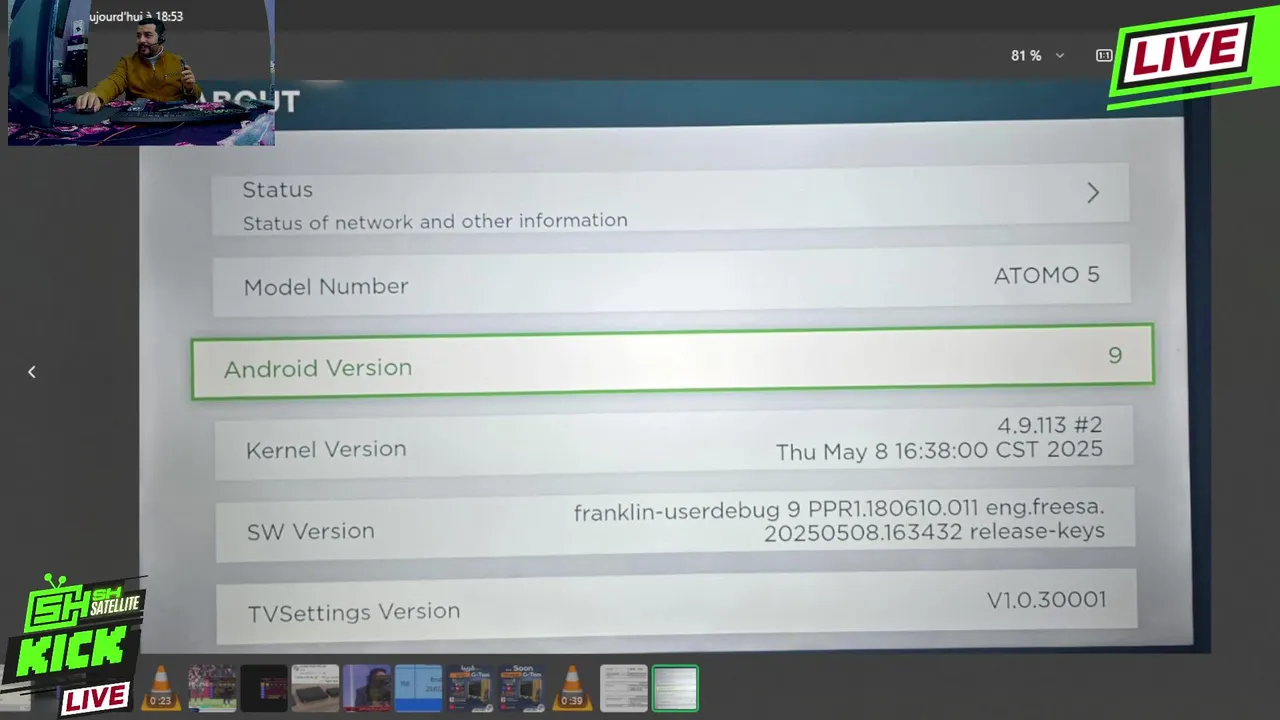Open the VLC video thumbnail marked 0:23
The height and width of the screenshot is (720, 1280).
160,688
